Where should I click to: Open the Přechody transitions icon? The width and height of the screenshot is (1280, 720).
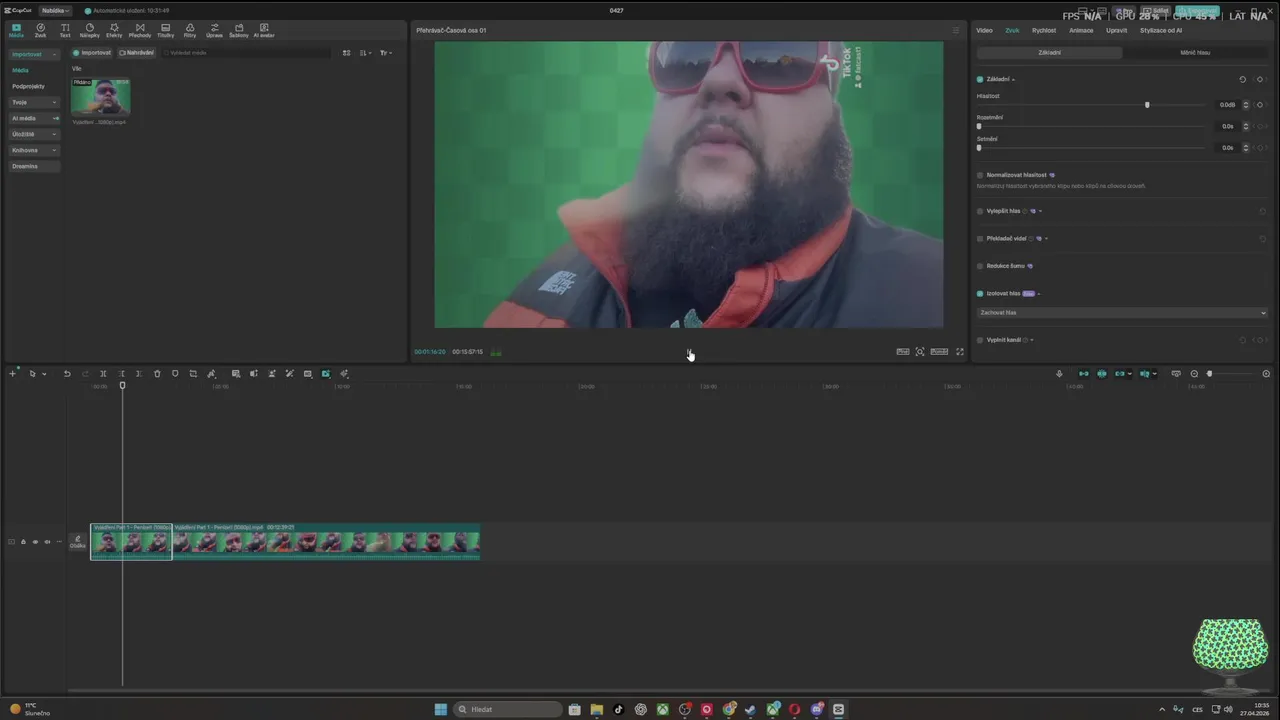pos(140,30)
